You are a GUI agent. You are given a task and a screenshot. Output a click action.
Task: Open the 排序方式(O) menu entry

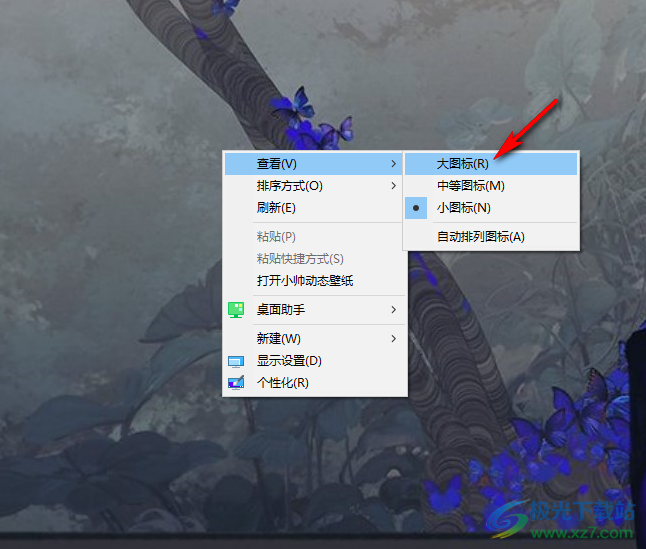click(314, 186)
